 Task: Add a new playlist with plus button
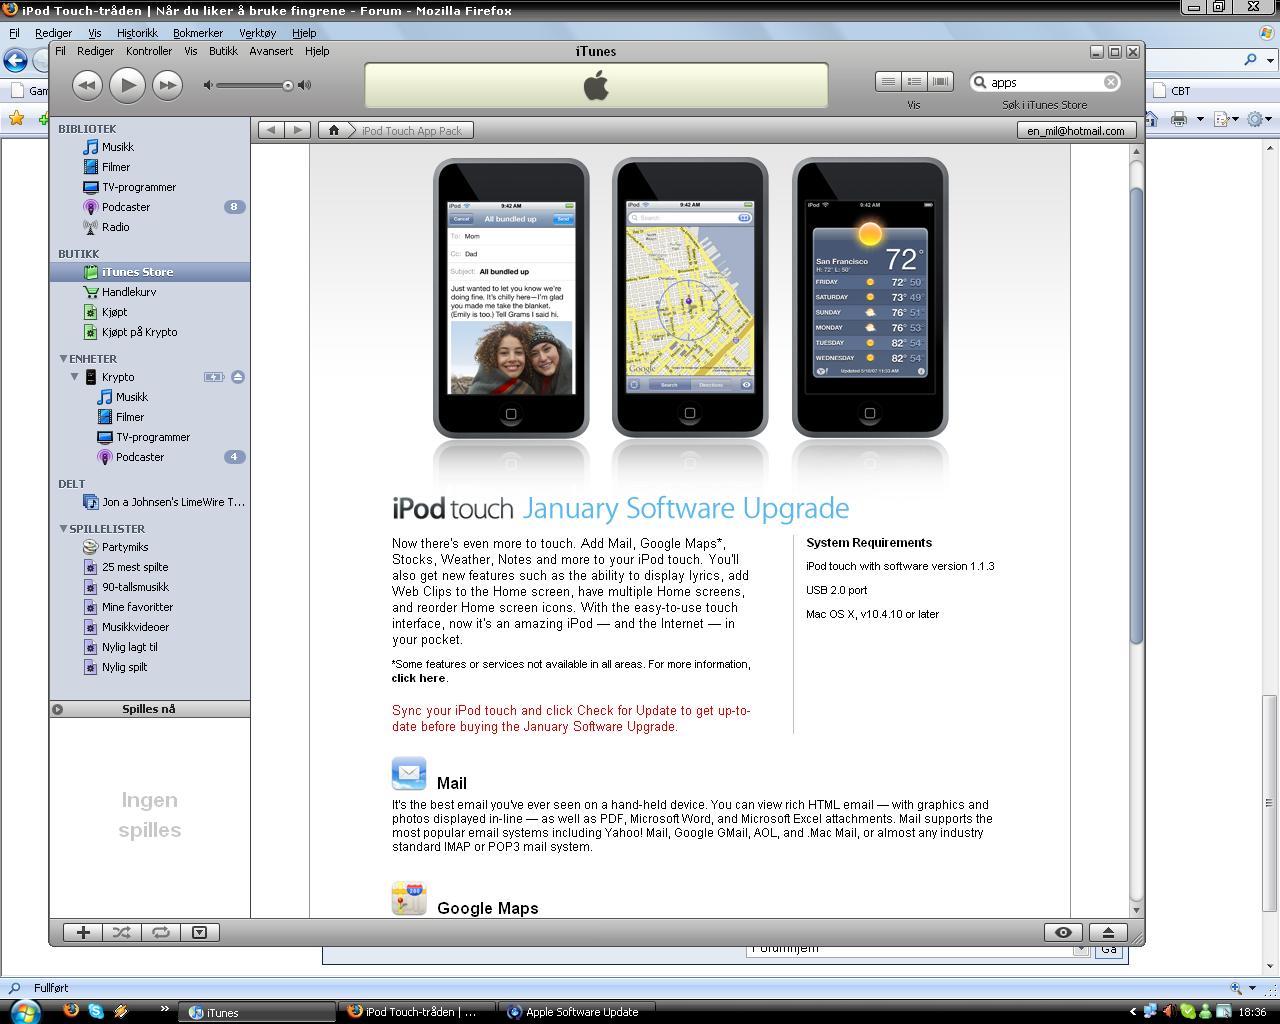[83, 932]
